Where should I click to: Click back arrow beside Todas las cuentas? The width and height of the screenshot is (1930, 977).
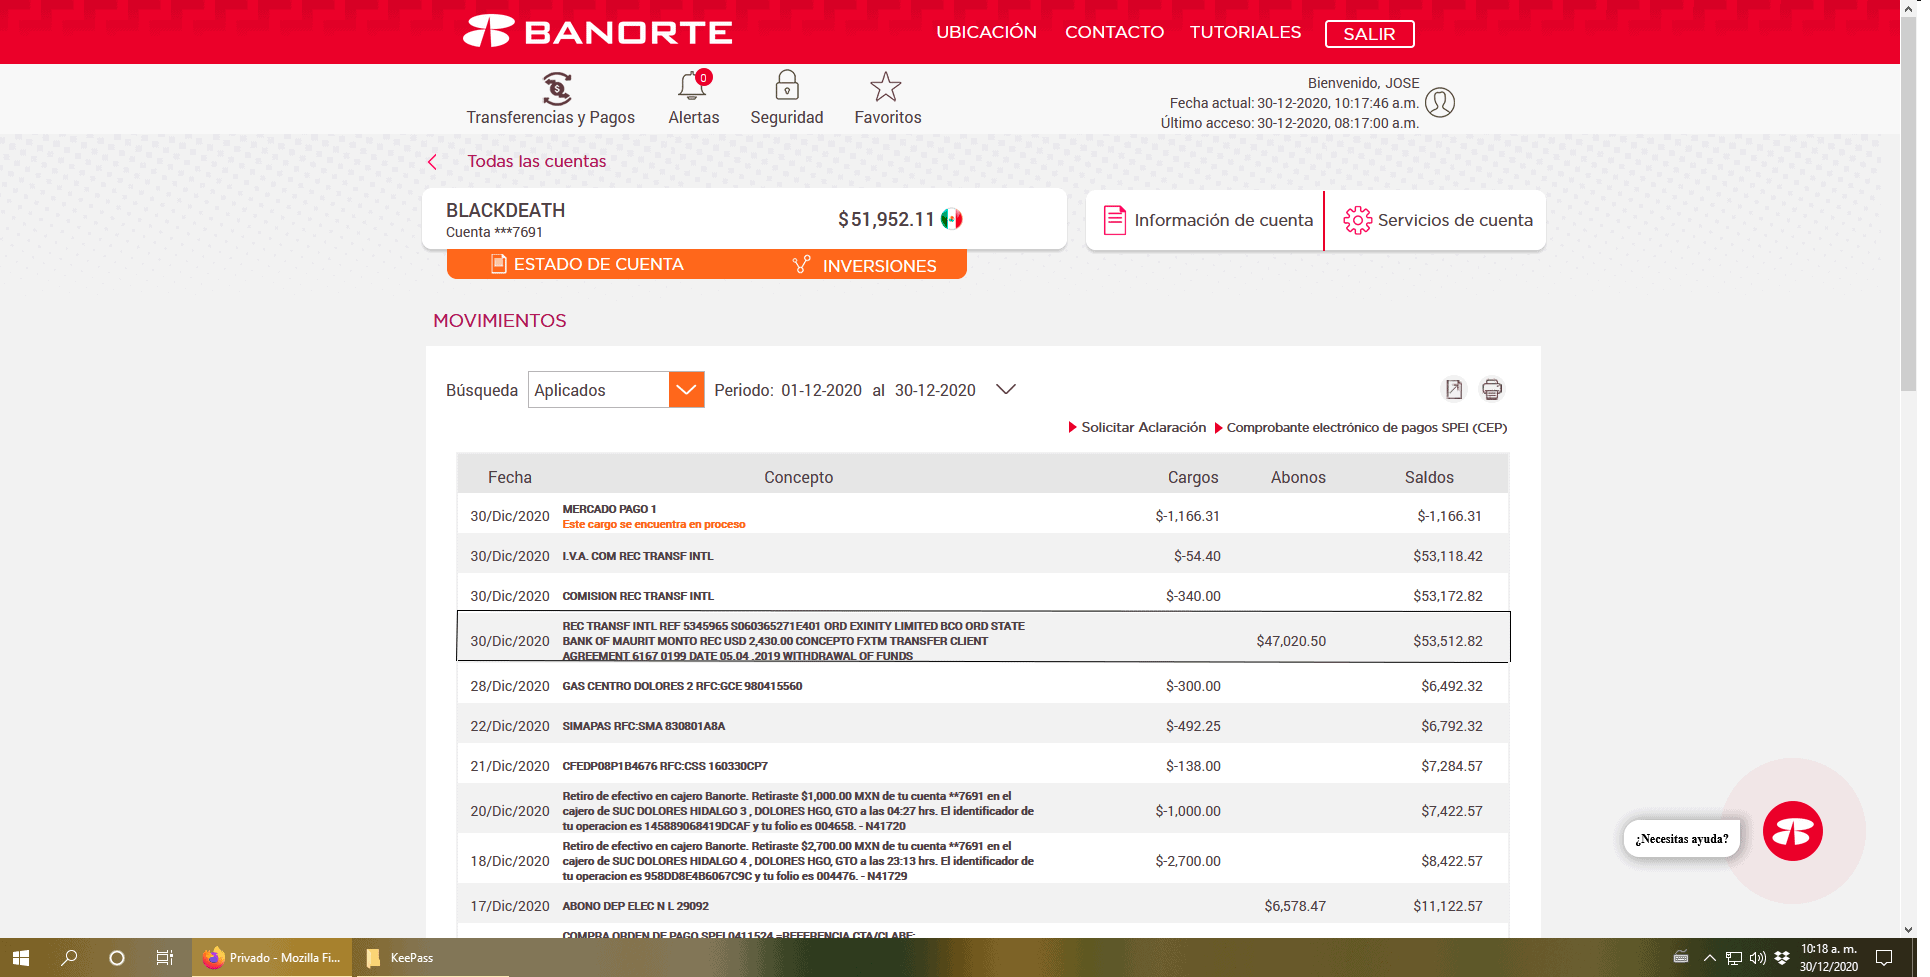(433, 162)
